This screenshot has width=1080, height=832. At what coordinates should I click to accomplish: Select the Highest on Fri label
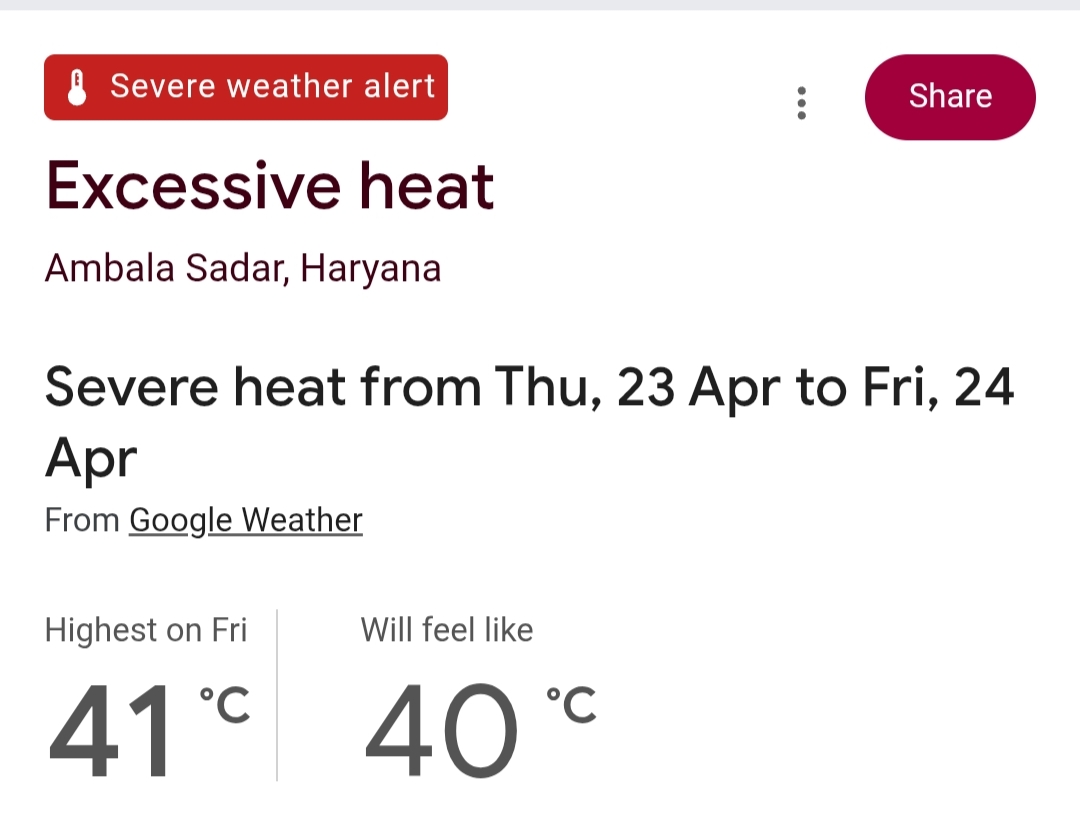(x=145, y=629)
